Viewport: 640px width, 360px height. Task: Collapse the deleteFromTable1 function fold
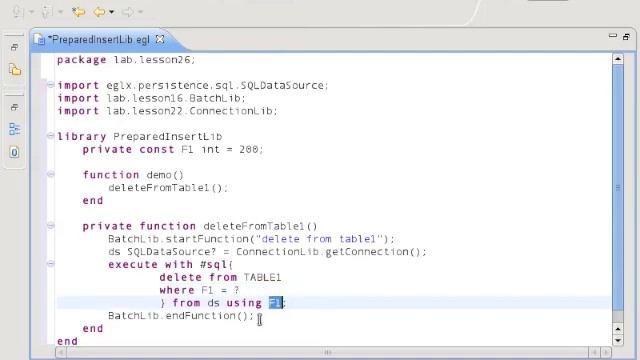point(51,225)
